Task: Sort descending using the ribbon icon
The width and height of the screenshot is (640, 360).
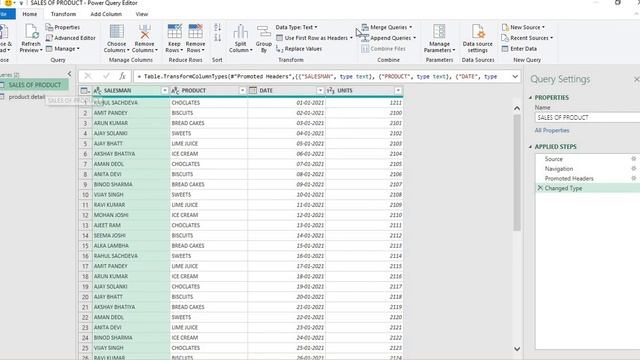Action: (218, 38)
